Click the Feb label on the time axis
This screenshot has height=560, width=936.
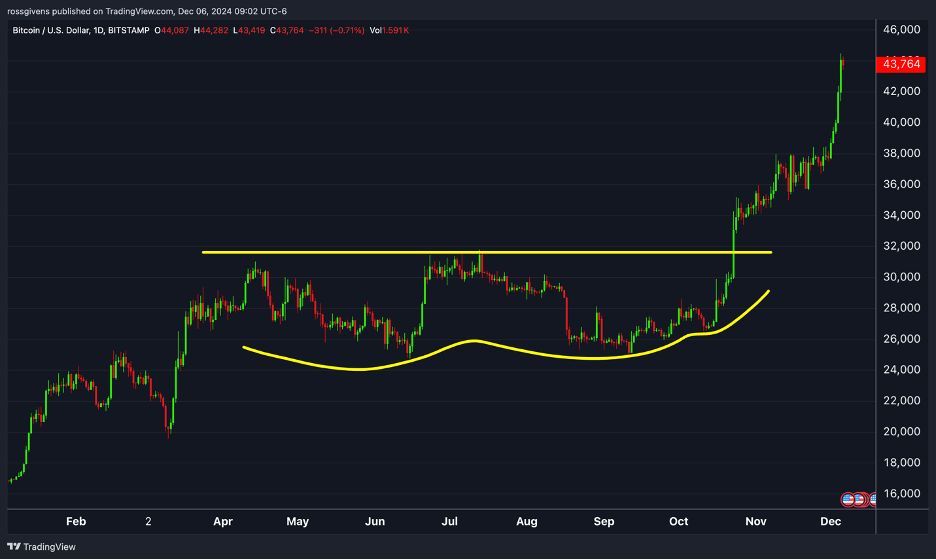[x=76, y=521]
